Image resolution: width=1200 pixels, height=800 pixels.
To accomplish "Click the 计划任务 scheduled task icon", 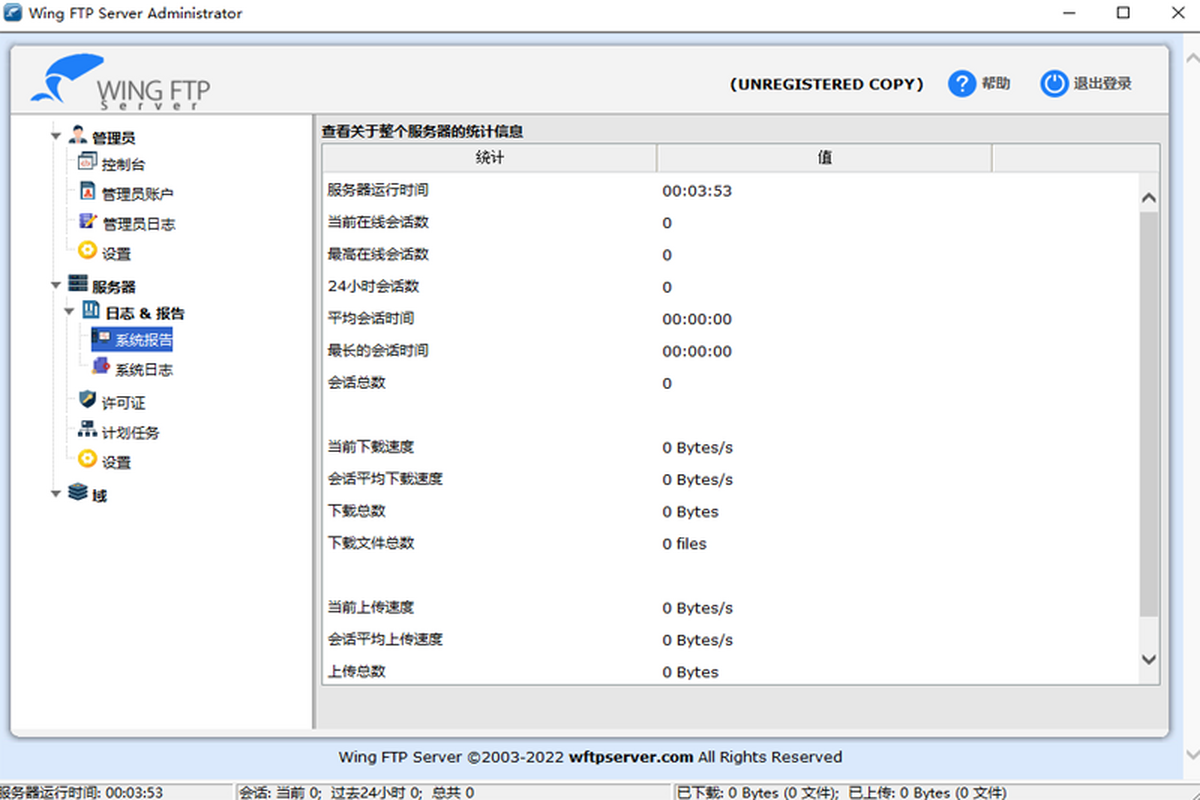I will (87, 431).
